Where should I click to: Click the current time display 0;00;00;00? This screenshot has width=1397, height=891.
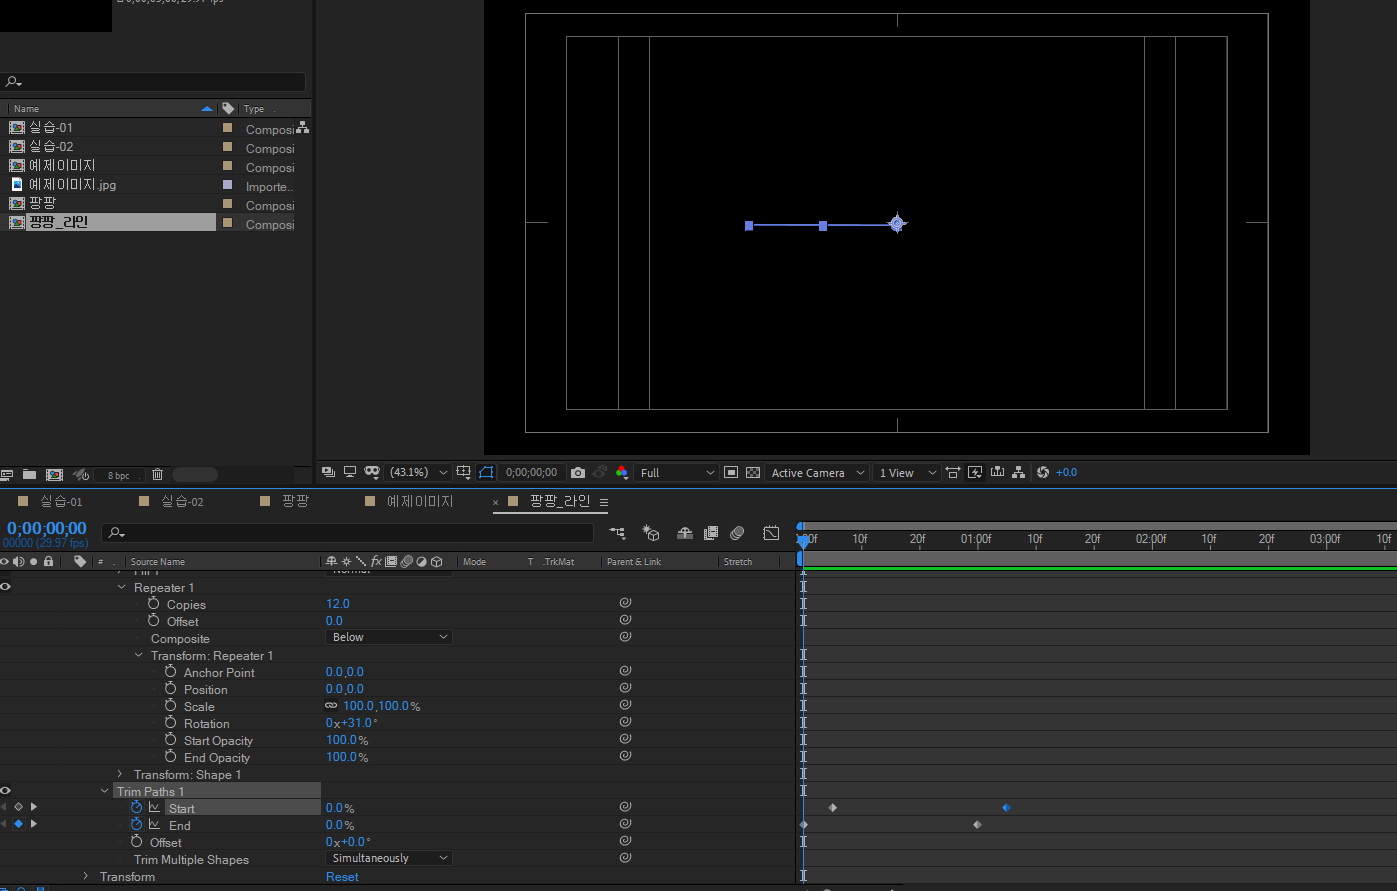[x=47, y=528]
